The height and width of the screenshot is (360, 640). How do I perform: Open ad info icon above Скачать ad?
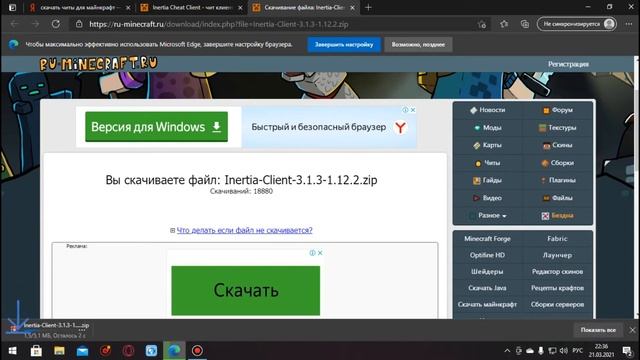pyautogui.click(x=312, y=253)
